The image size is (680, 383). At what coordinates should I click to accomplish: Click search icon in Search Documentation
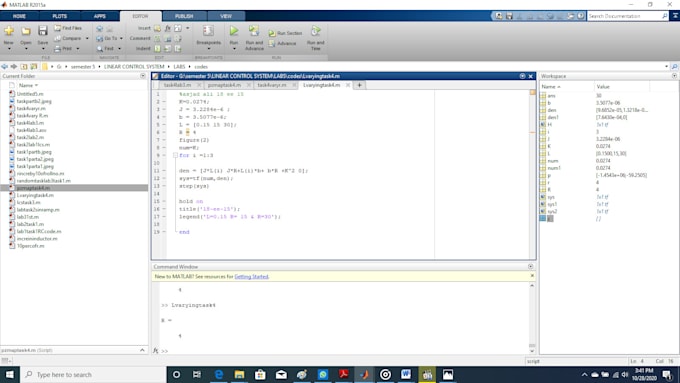[665, 16]
